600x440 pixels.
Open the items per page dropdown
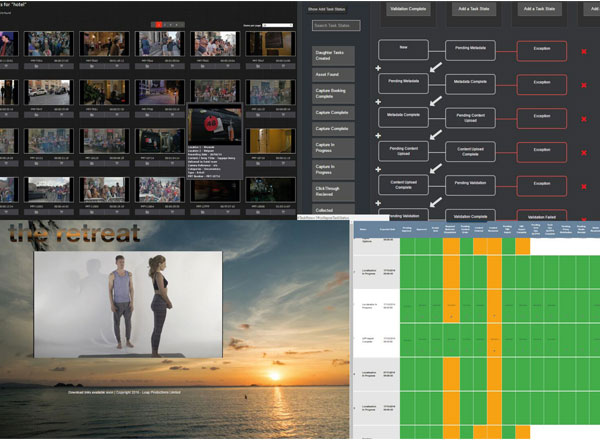point(279,25)
